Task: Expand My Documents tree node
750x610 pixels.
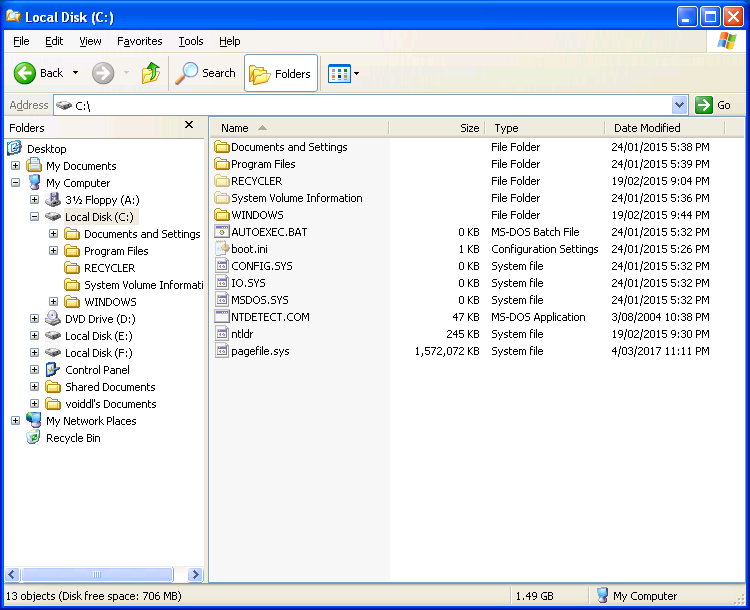Action: click(x=15, y=166)
